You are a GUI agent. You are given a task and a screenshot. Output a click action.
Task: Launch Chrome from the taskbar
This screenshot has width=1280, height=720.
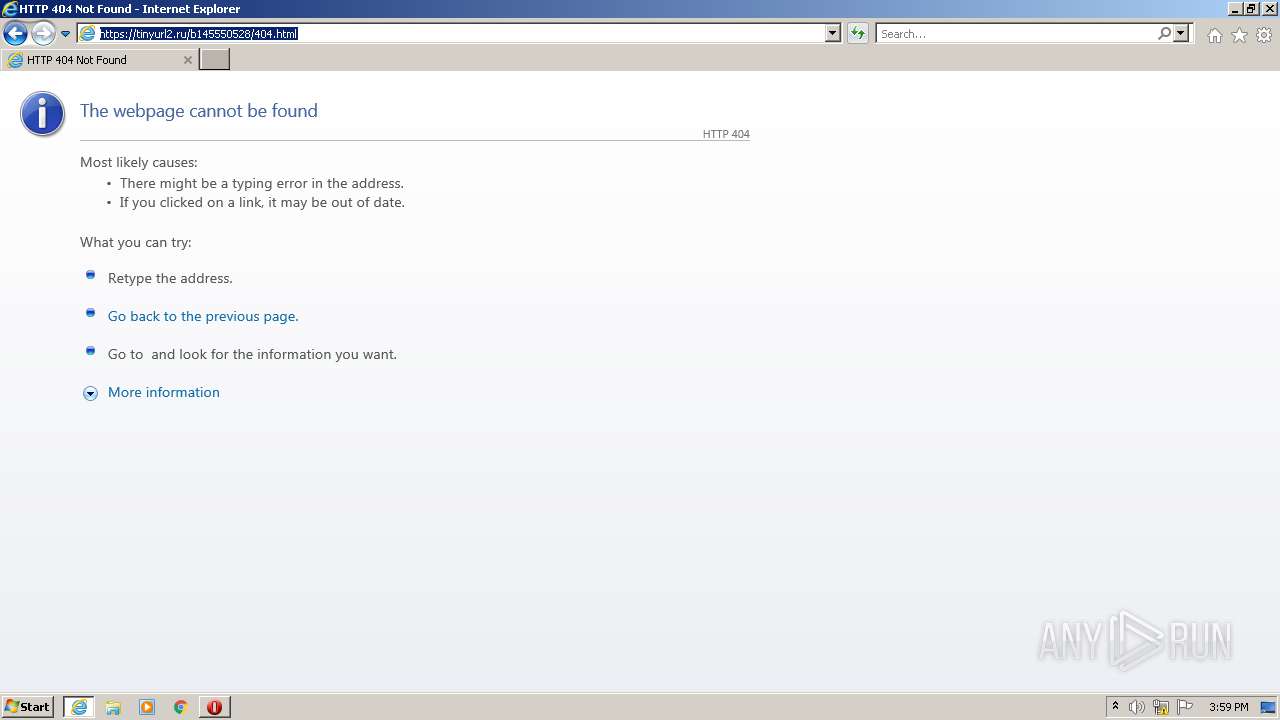click(181, 707)
